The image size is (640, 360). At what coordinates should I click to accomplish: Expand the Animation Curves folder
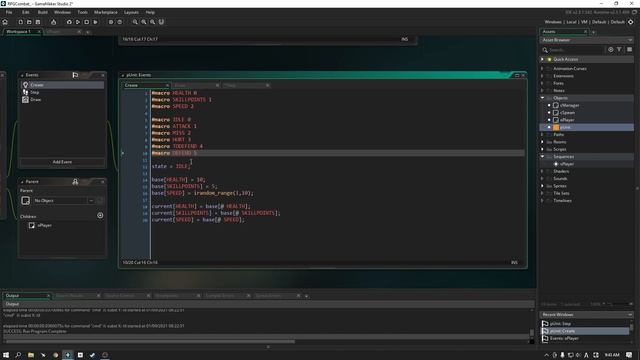(542, 69)
